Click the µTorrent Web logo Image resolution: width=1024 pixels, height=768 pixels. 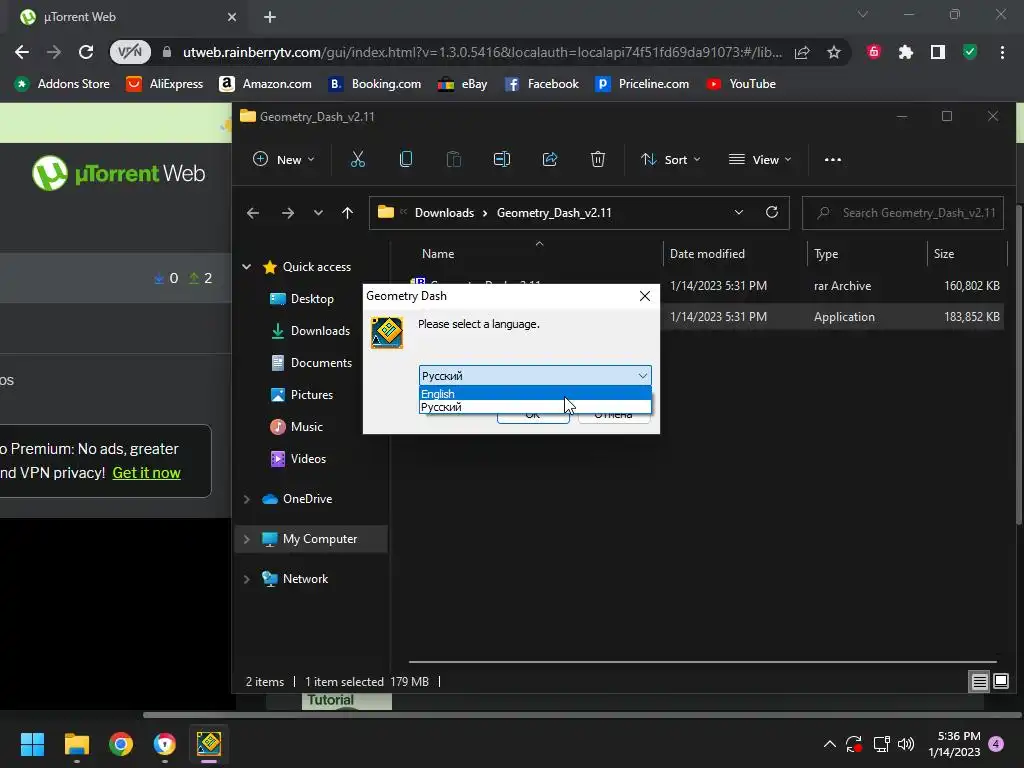tap(119, 173)
